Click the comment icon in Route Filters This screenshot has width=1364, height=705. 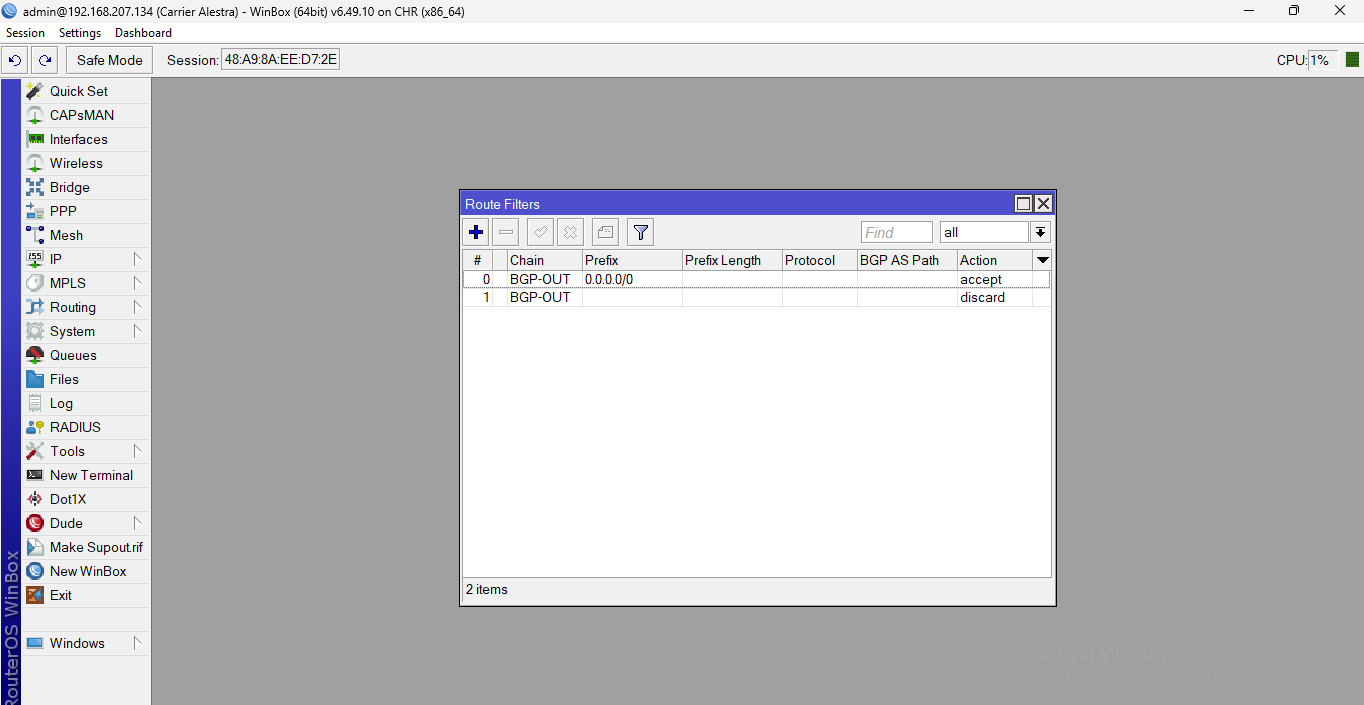[605, 233]
